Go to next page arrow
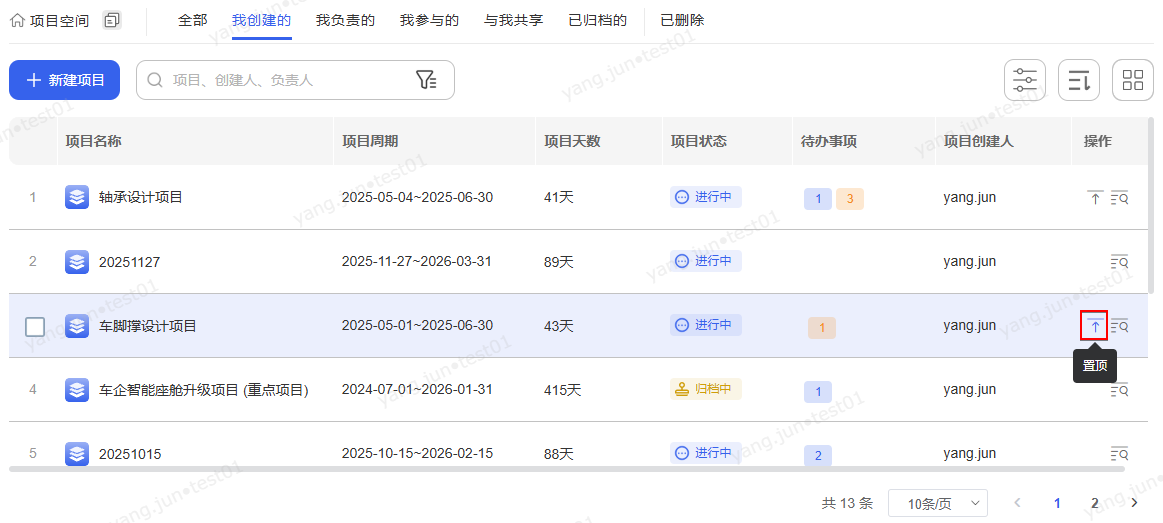This screenshot has width=1163, height=523. pos(1133,503)
